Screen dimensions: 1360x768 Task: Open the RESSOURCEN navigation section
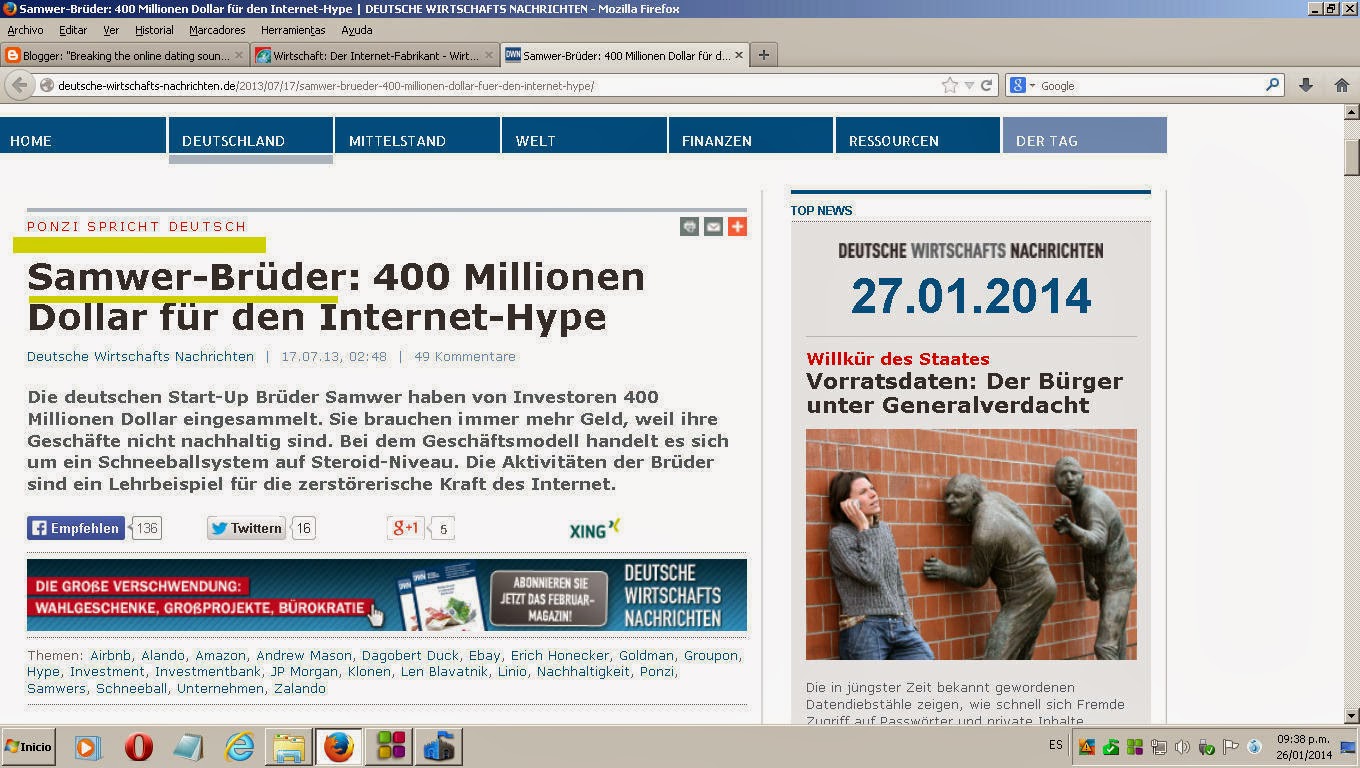(x=917, y=136)
